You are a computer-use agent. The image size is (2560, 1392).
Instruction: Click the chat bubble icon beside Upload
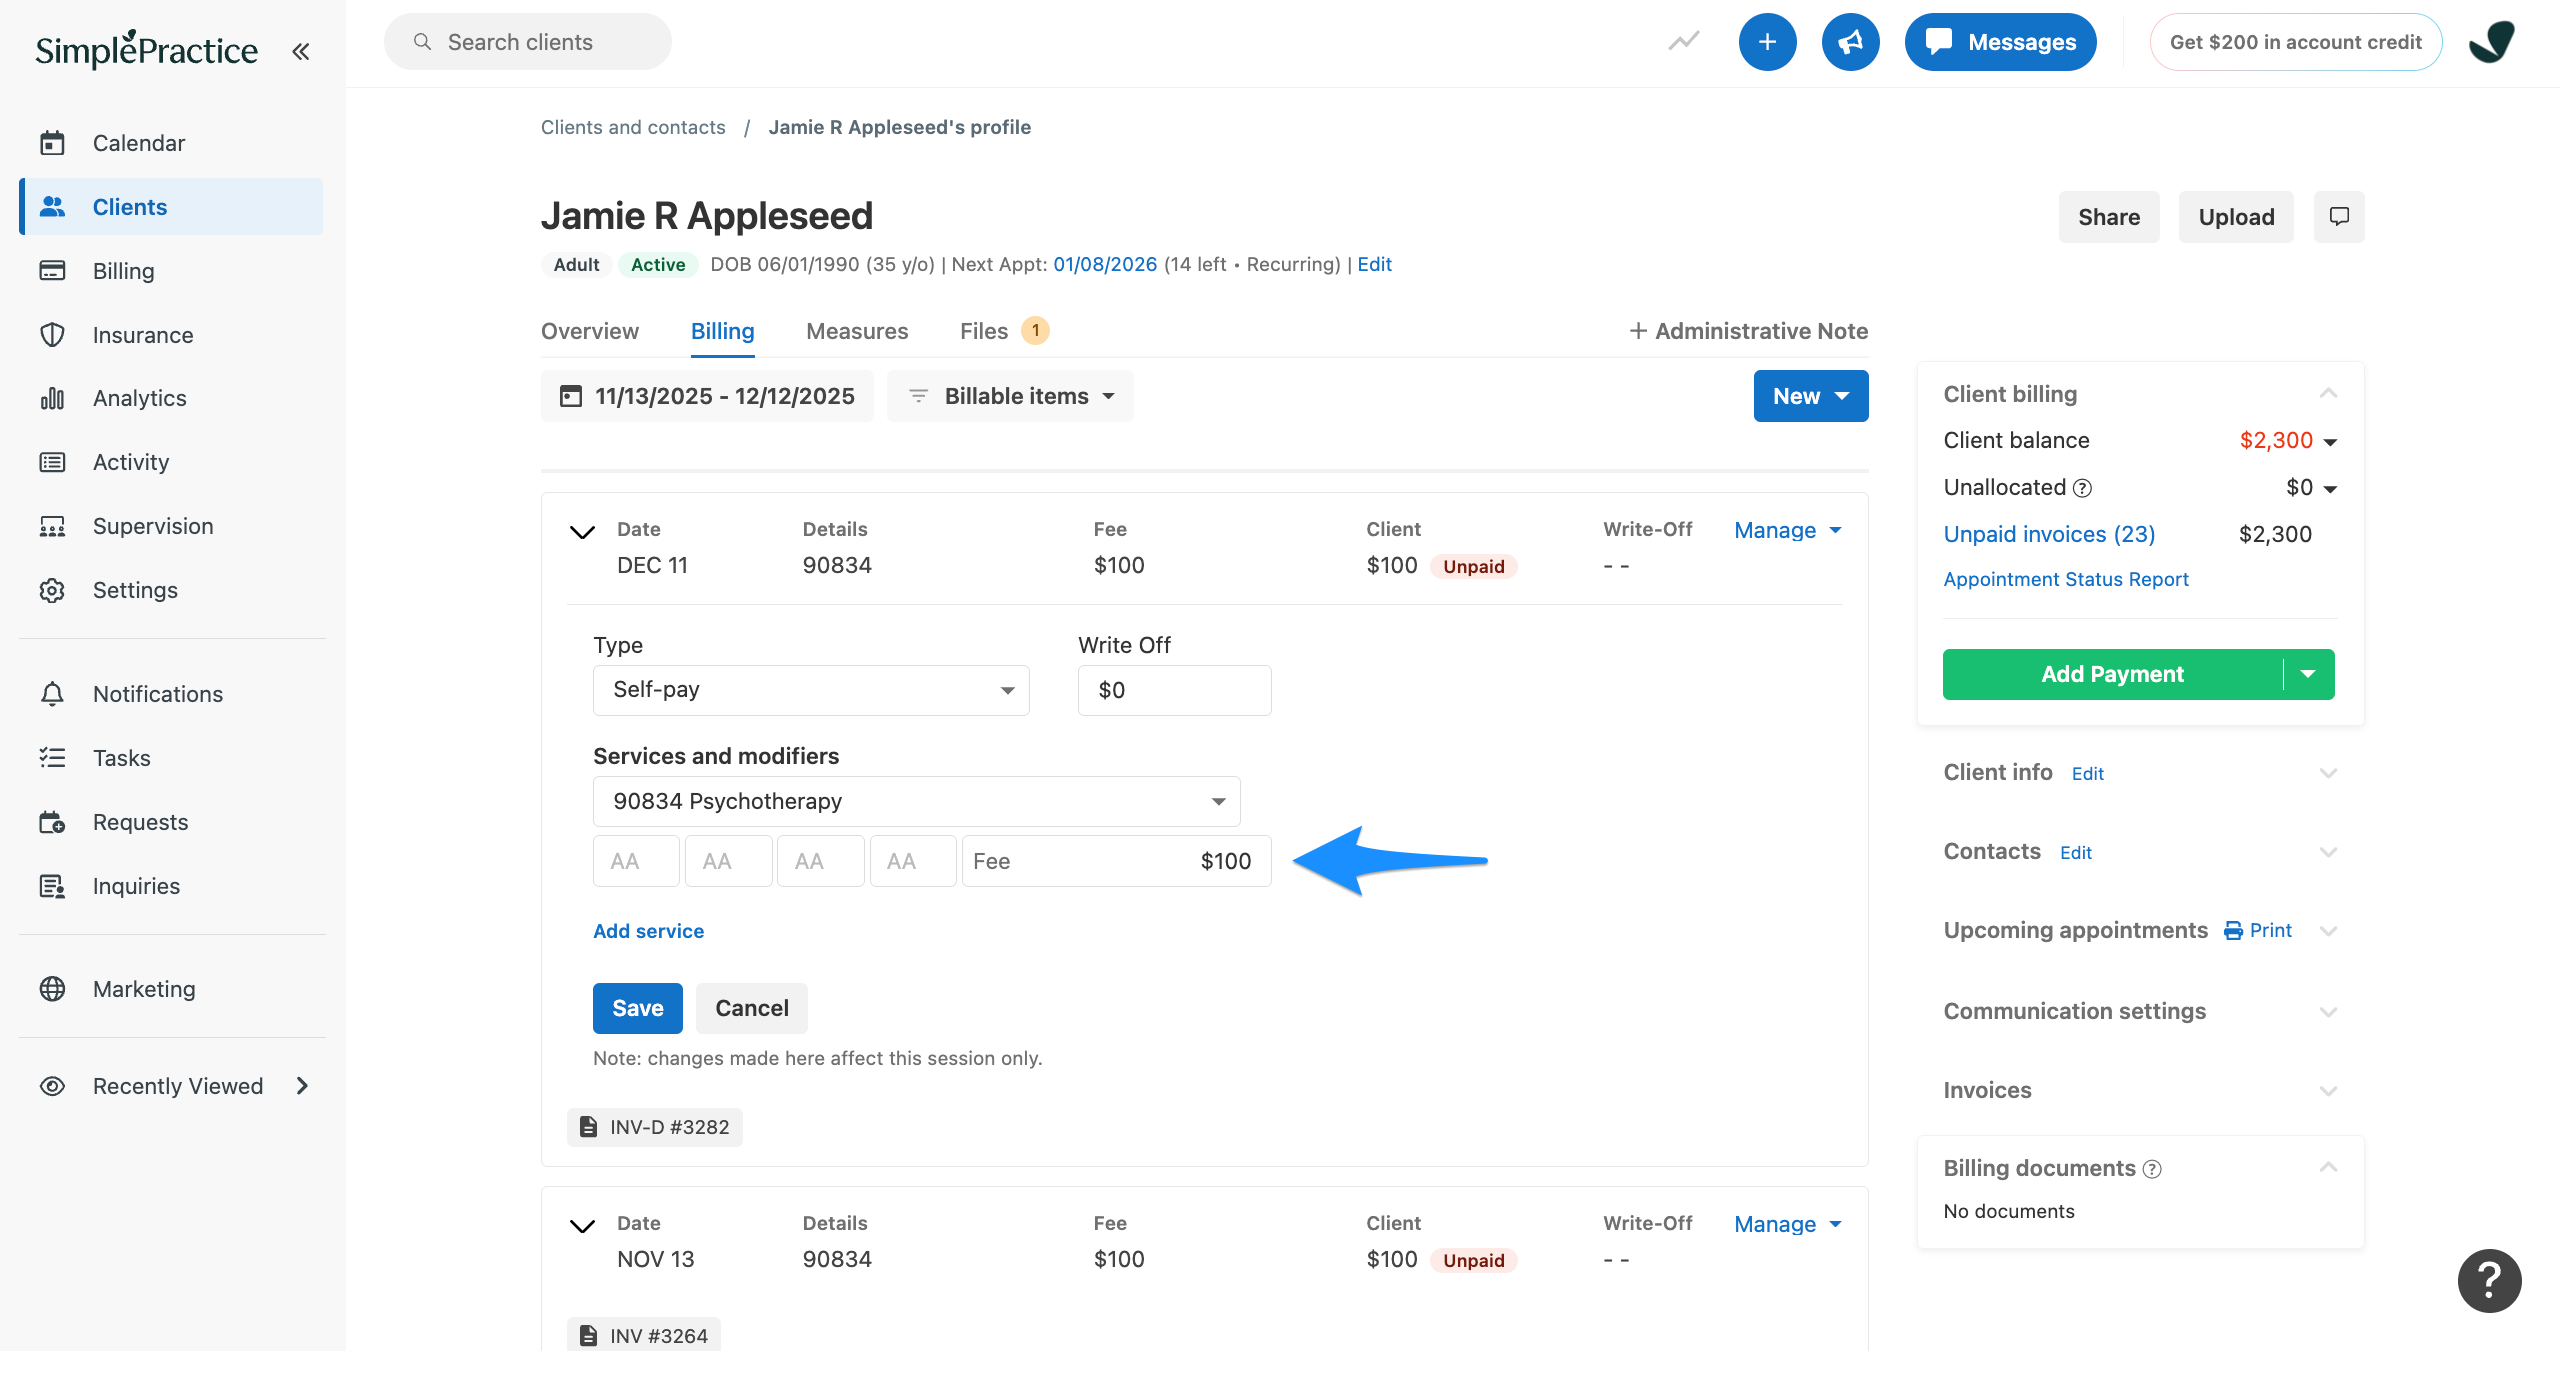[2339, 217]
